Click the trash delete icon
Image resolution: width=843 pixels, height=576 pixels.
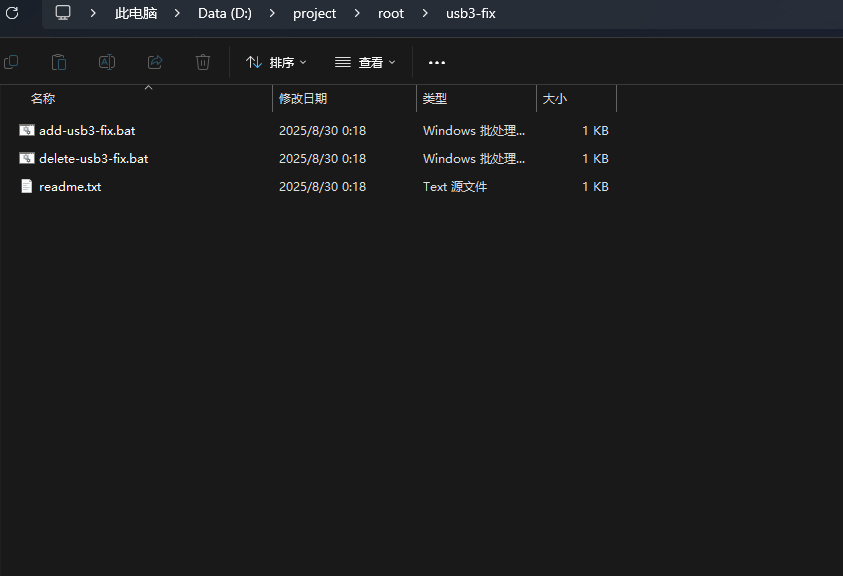click(203, 62)
